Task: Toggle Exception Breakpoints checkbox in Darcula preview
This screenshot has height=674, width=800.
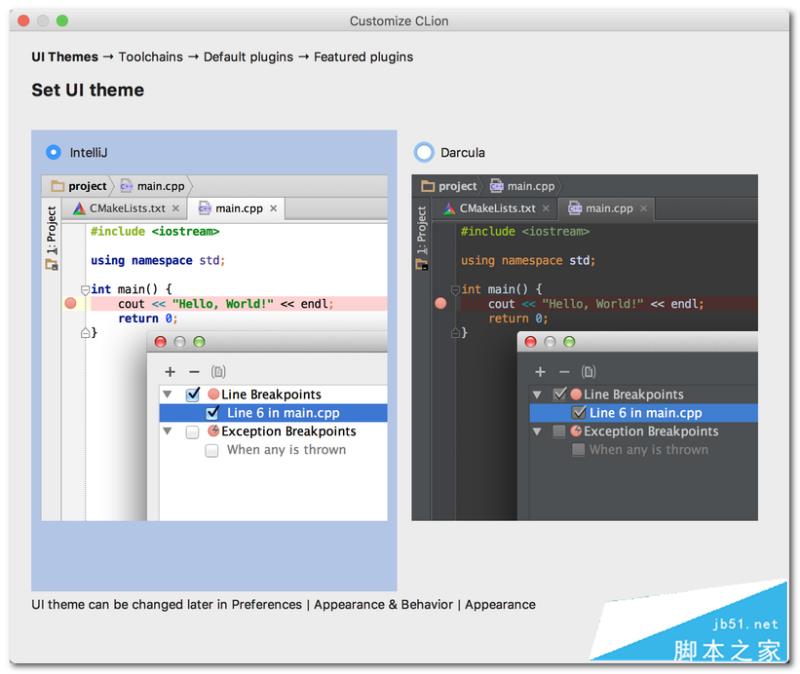Action: [559, 432]
